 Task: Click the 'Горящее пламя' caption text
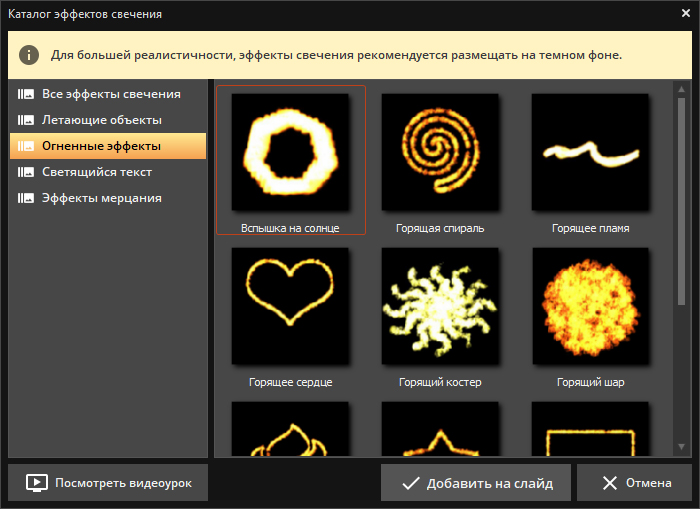click(591, 228)
